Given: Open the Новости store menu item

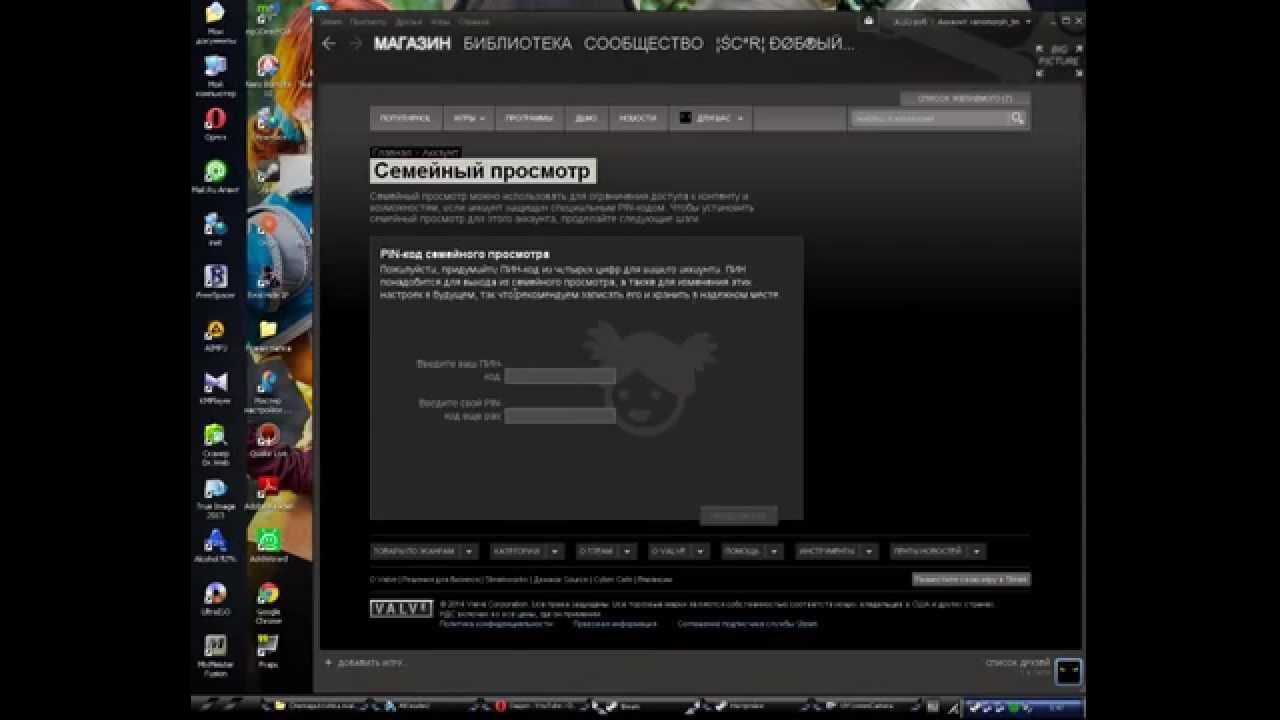Looking at the screenshot, I should click(x=638, y=118).
